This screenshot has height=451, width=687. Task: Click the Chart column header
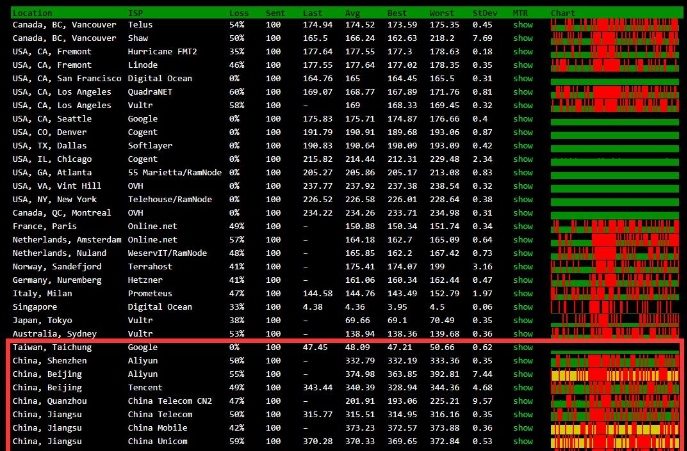pos(563,13)
